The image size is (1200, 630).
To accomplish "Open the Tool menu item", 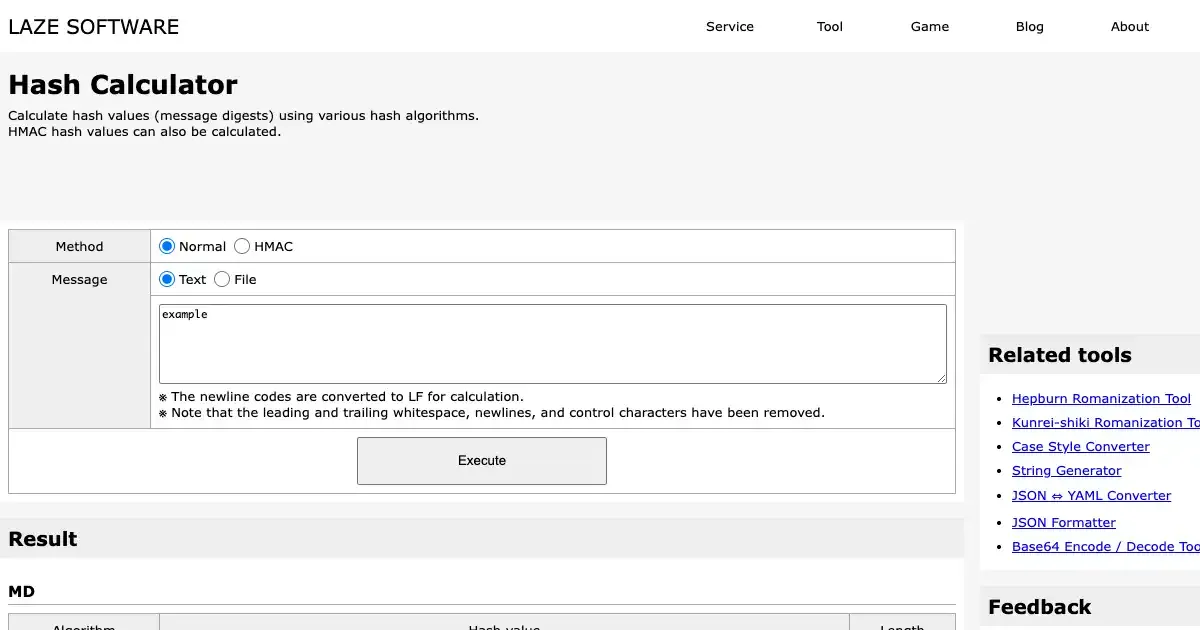I will point(830,27).
